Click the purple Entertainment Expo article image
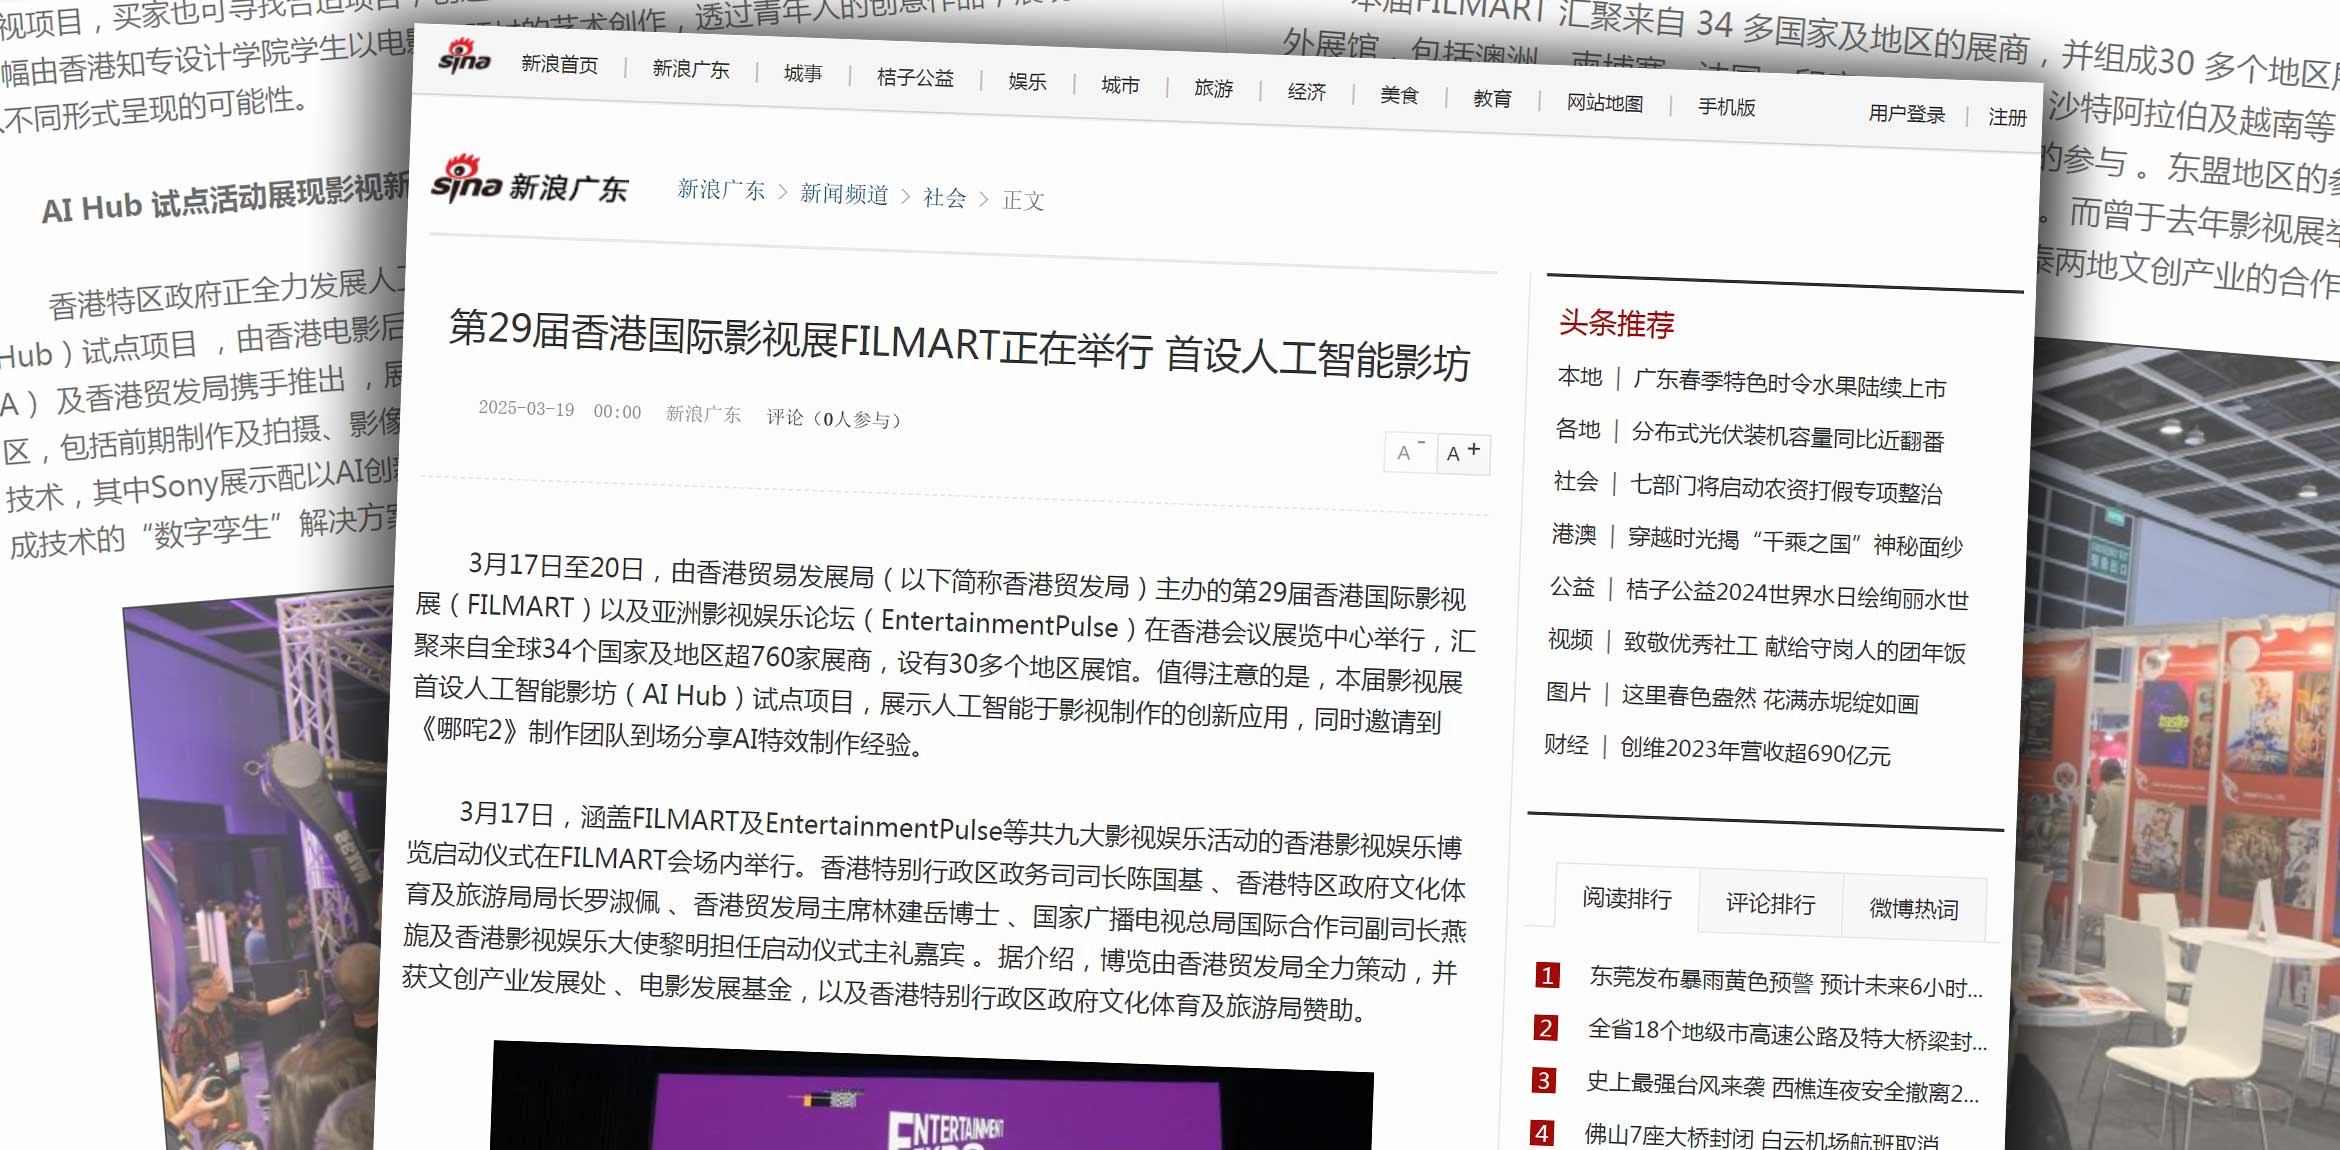The width and height of the screenshot is (2340, 1150). tap(932, 1098)
